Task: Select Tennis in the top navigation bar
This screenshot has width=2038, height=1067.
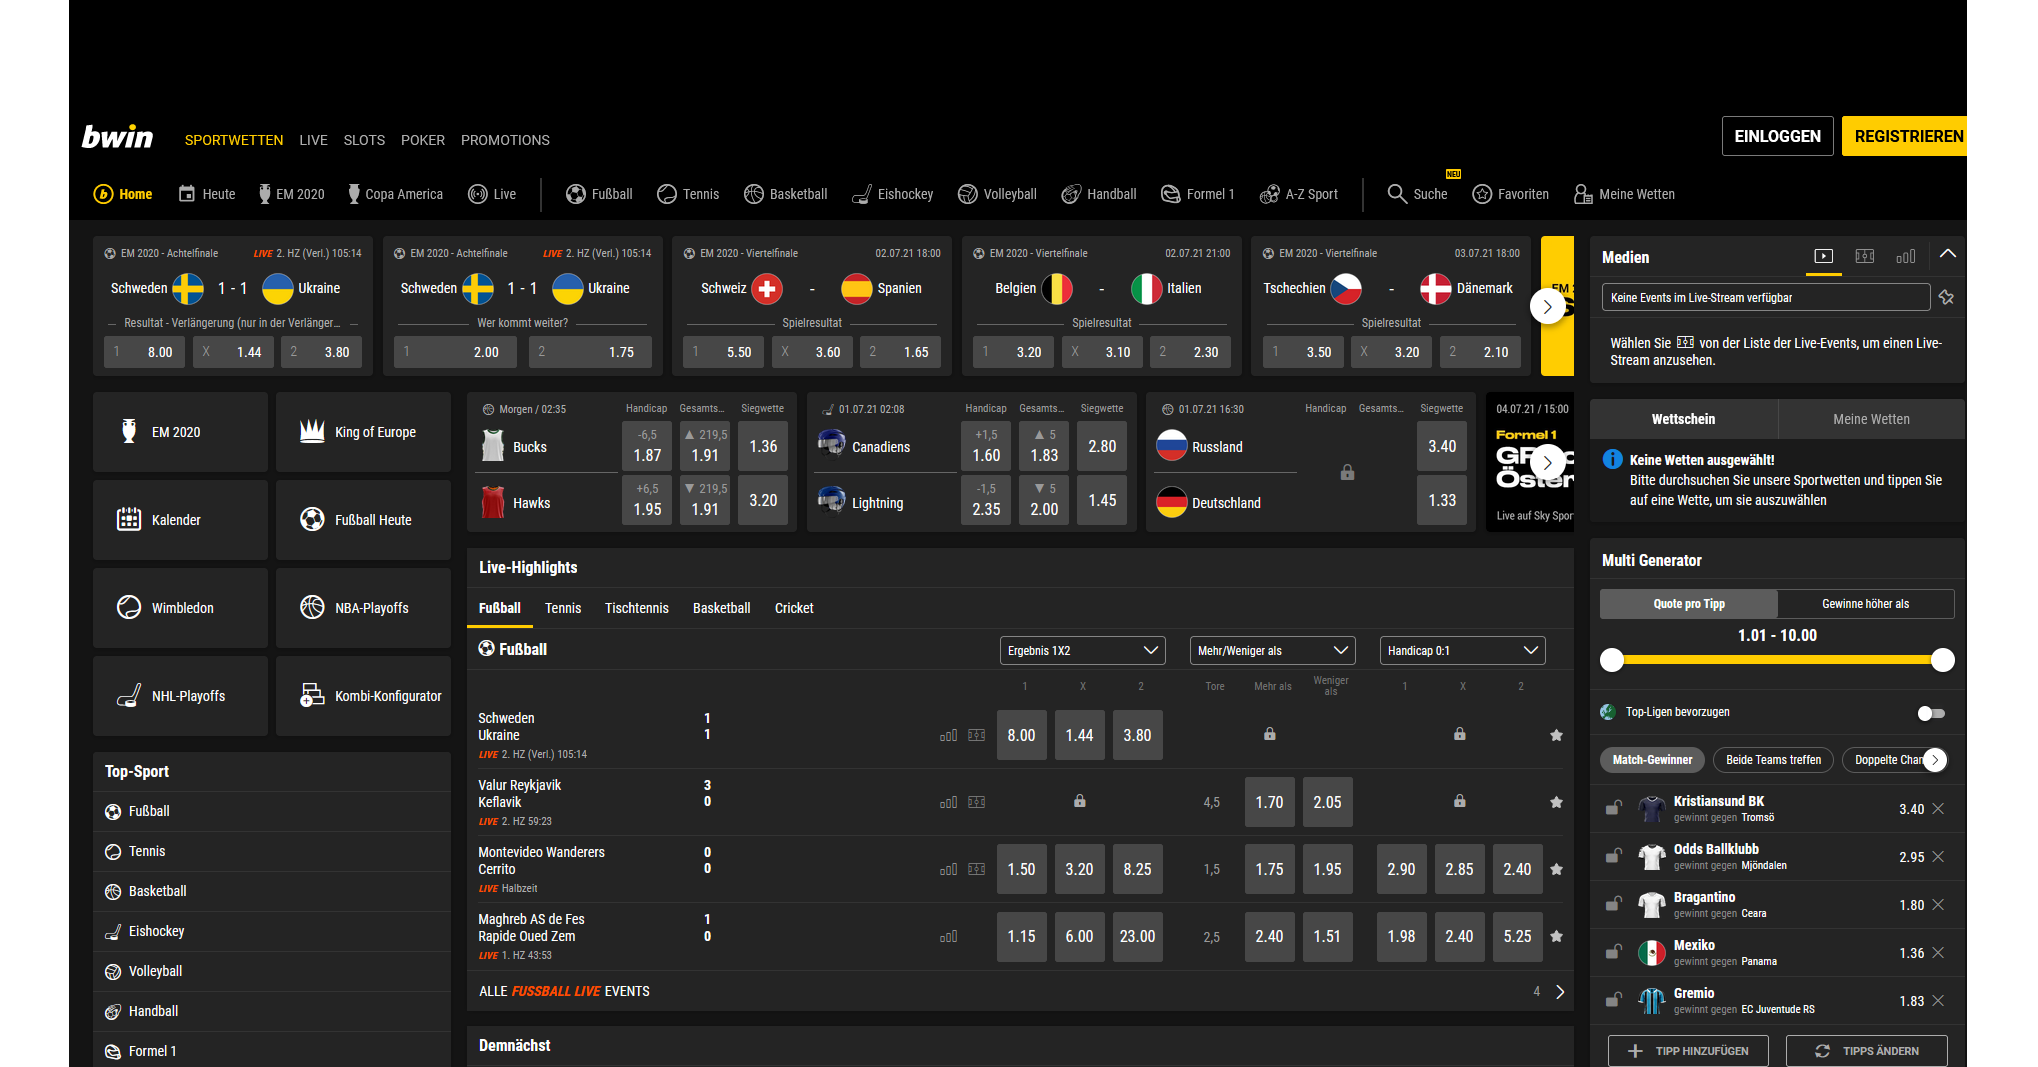Action: pyautogui.click(x=688, y=194)
